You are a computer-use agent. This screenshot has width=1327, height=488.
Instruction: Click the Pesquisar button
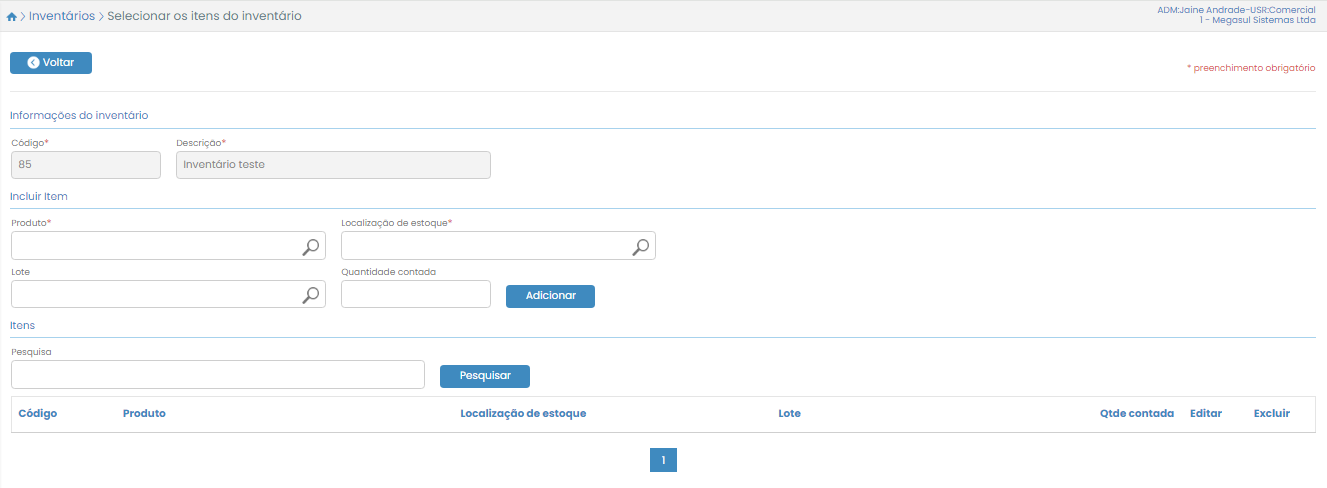pyautogui.click(x=485, y=376)
